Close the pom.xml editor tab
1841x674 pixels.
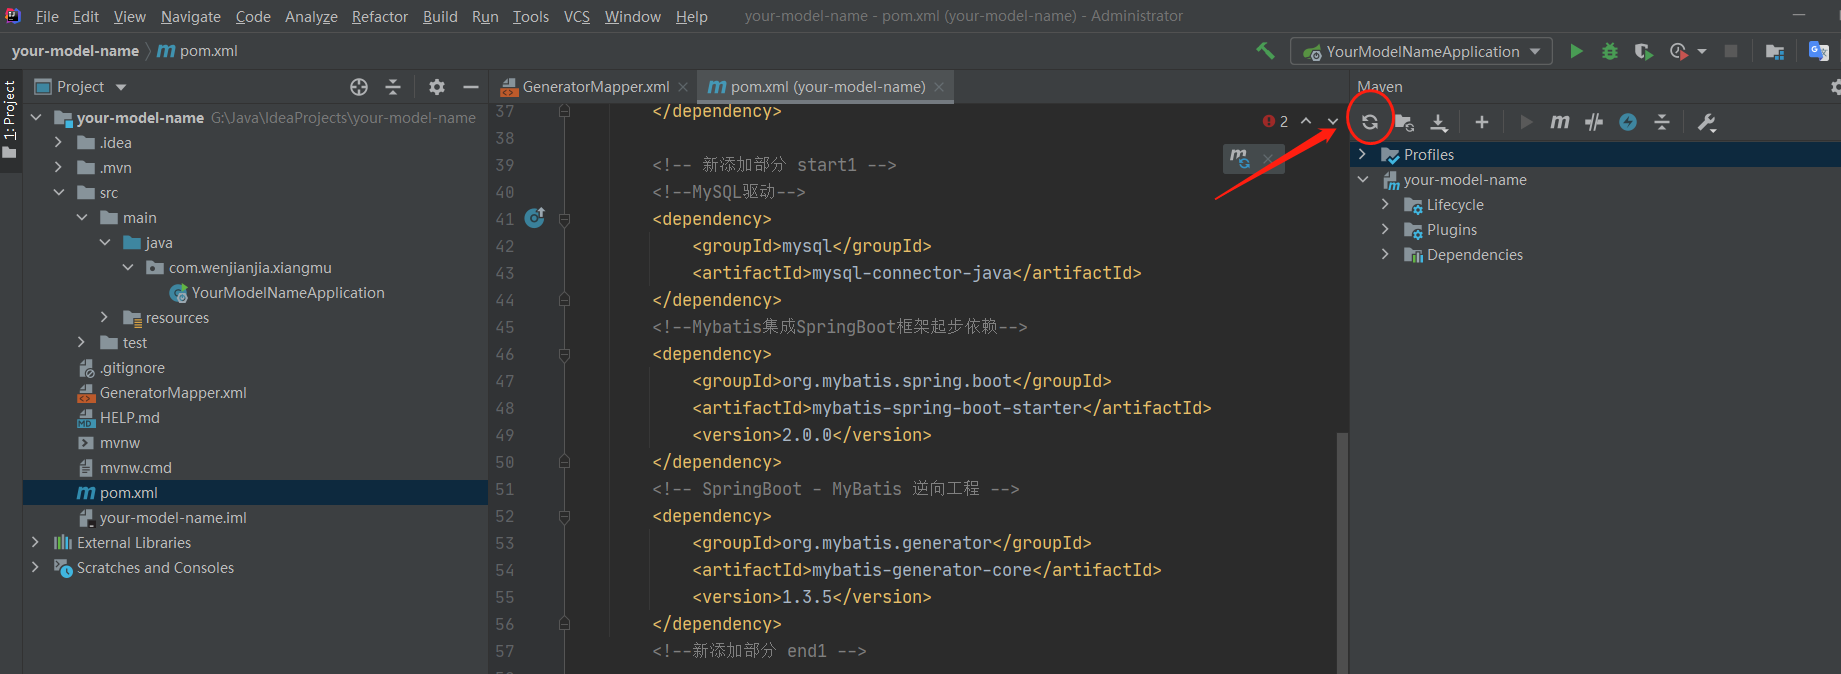point(939,87)
